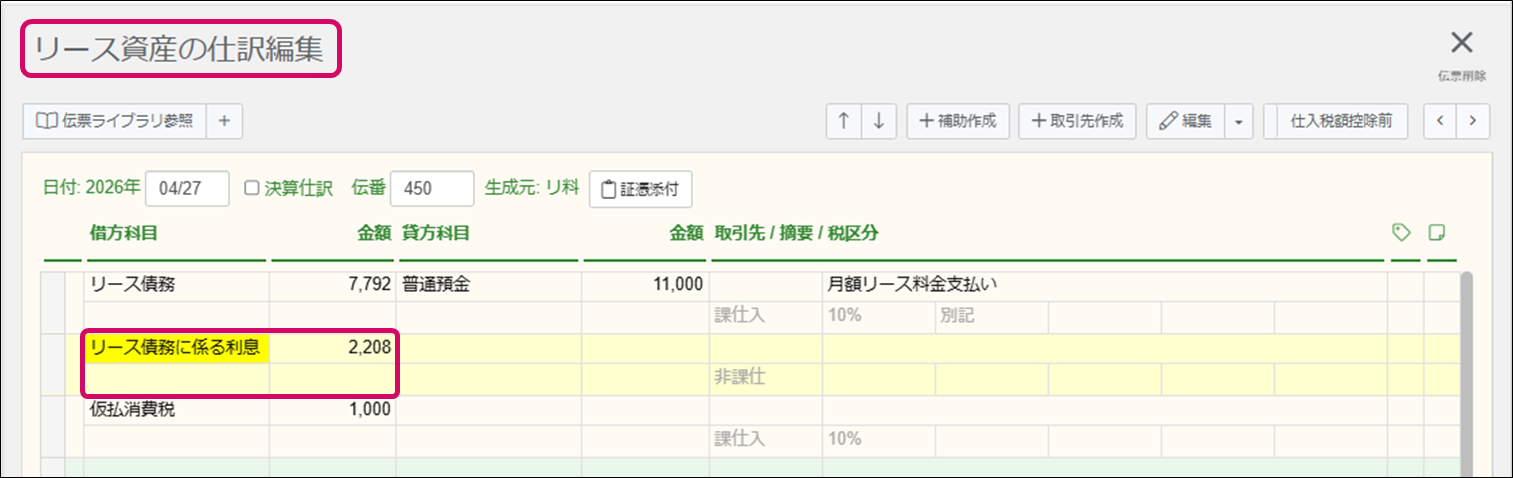Click 補助作成 to create a sub-account
The image size is (1513, 478).
pyautogui.click(x=958, y=121)
